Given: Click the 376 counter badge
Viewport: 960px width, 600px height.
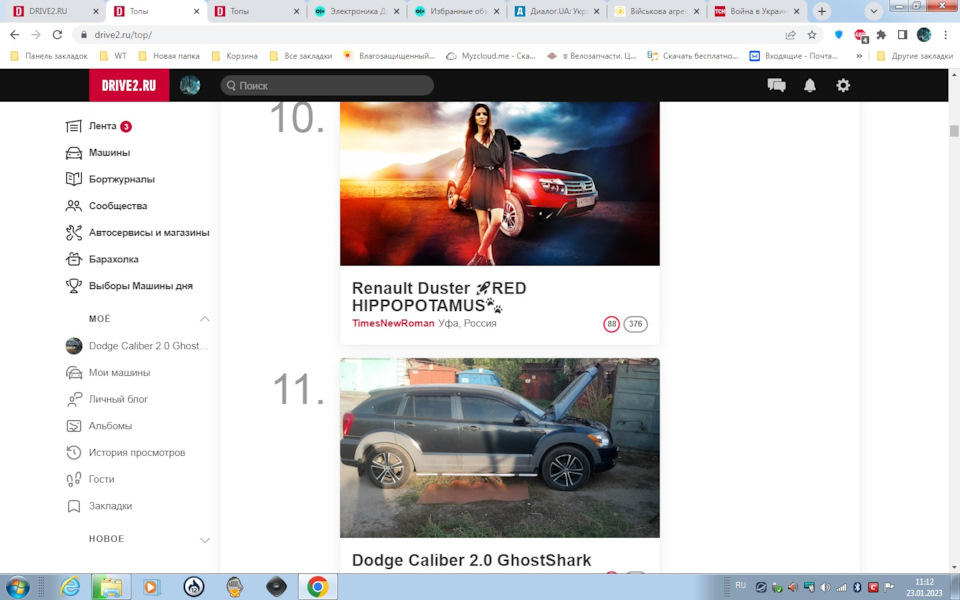Looking at the screenshot, I should [636, 324].
